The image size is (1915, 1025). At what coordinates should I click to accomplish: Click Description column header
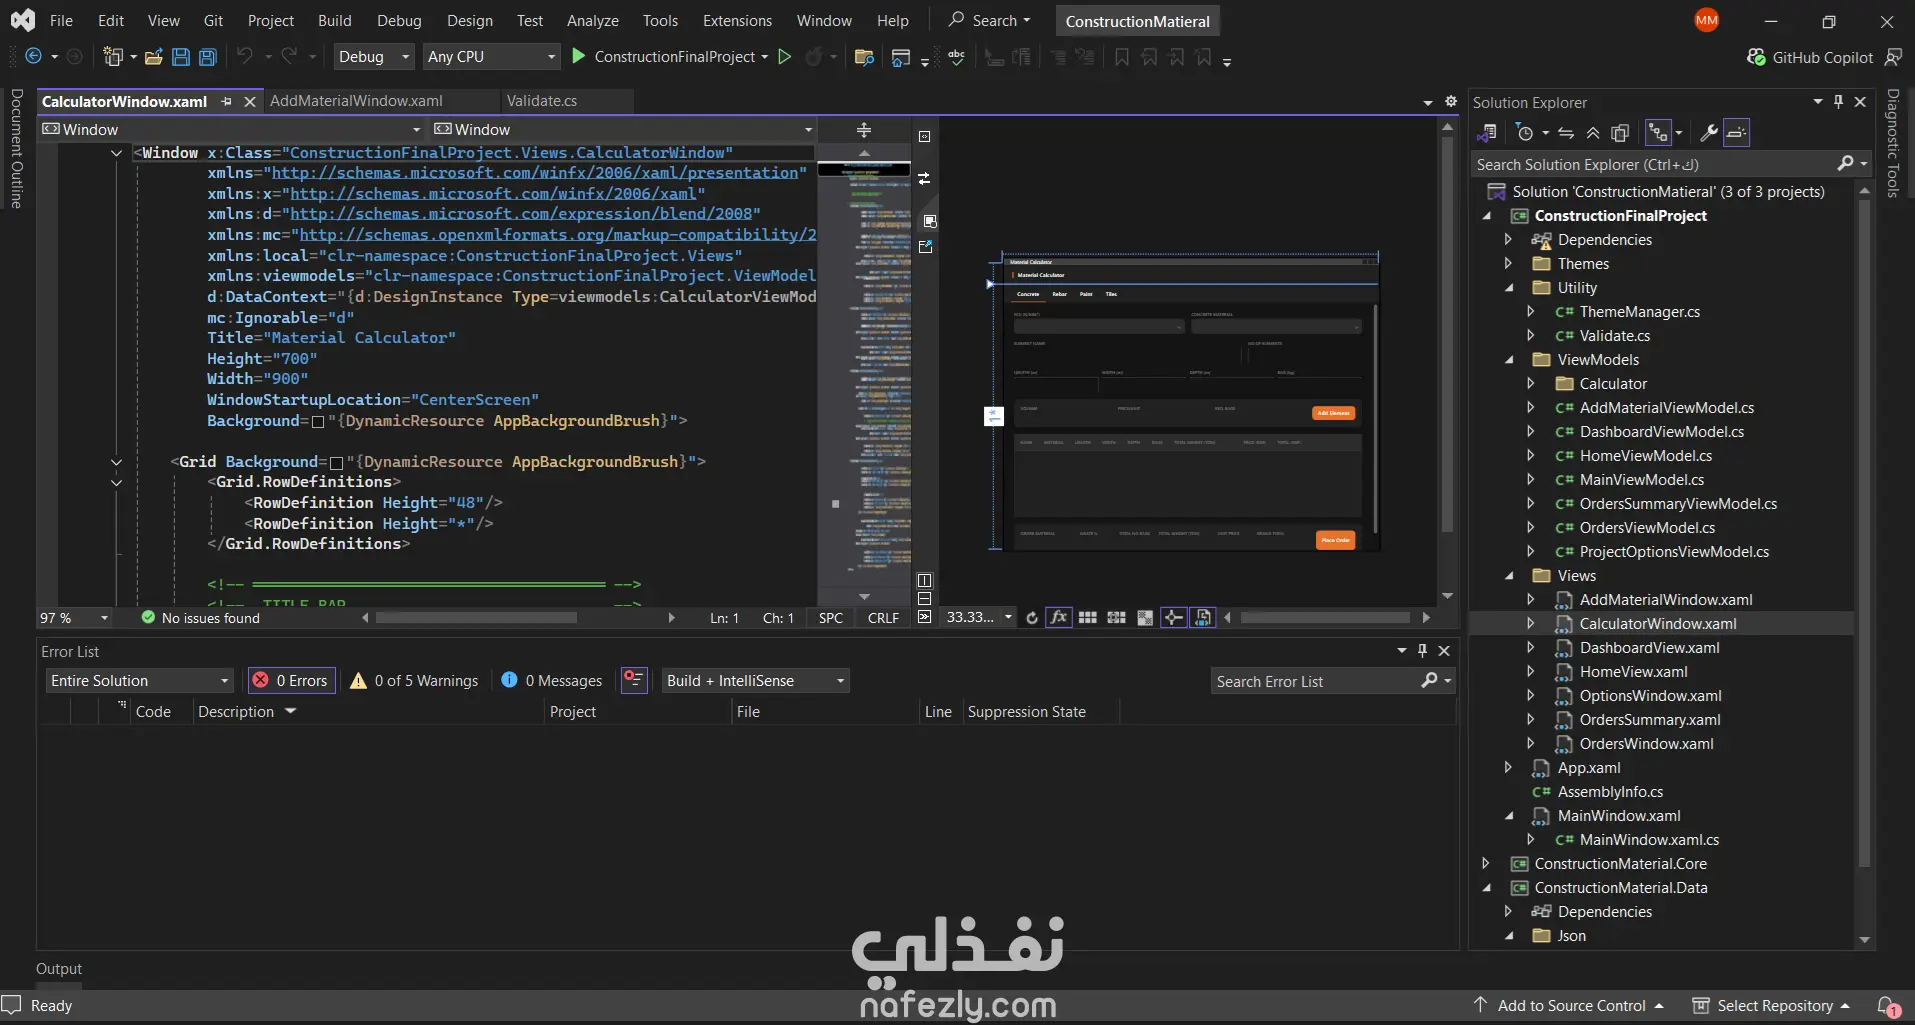[236, 712]
